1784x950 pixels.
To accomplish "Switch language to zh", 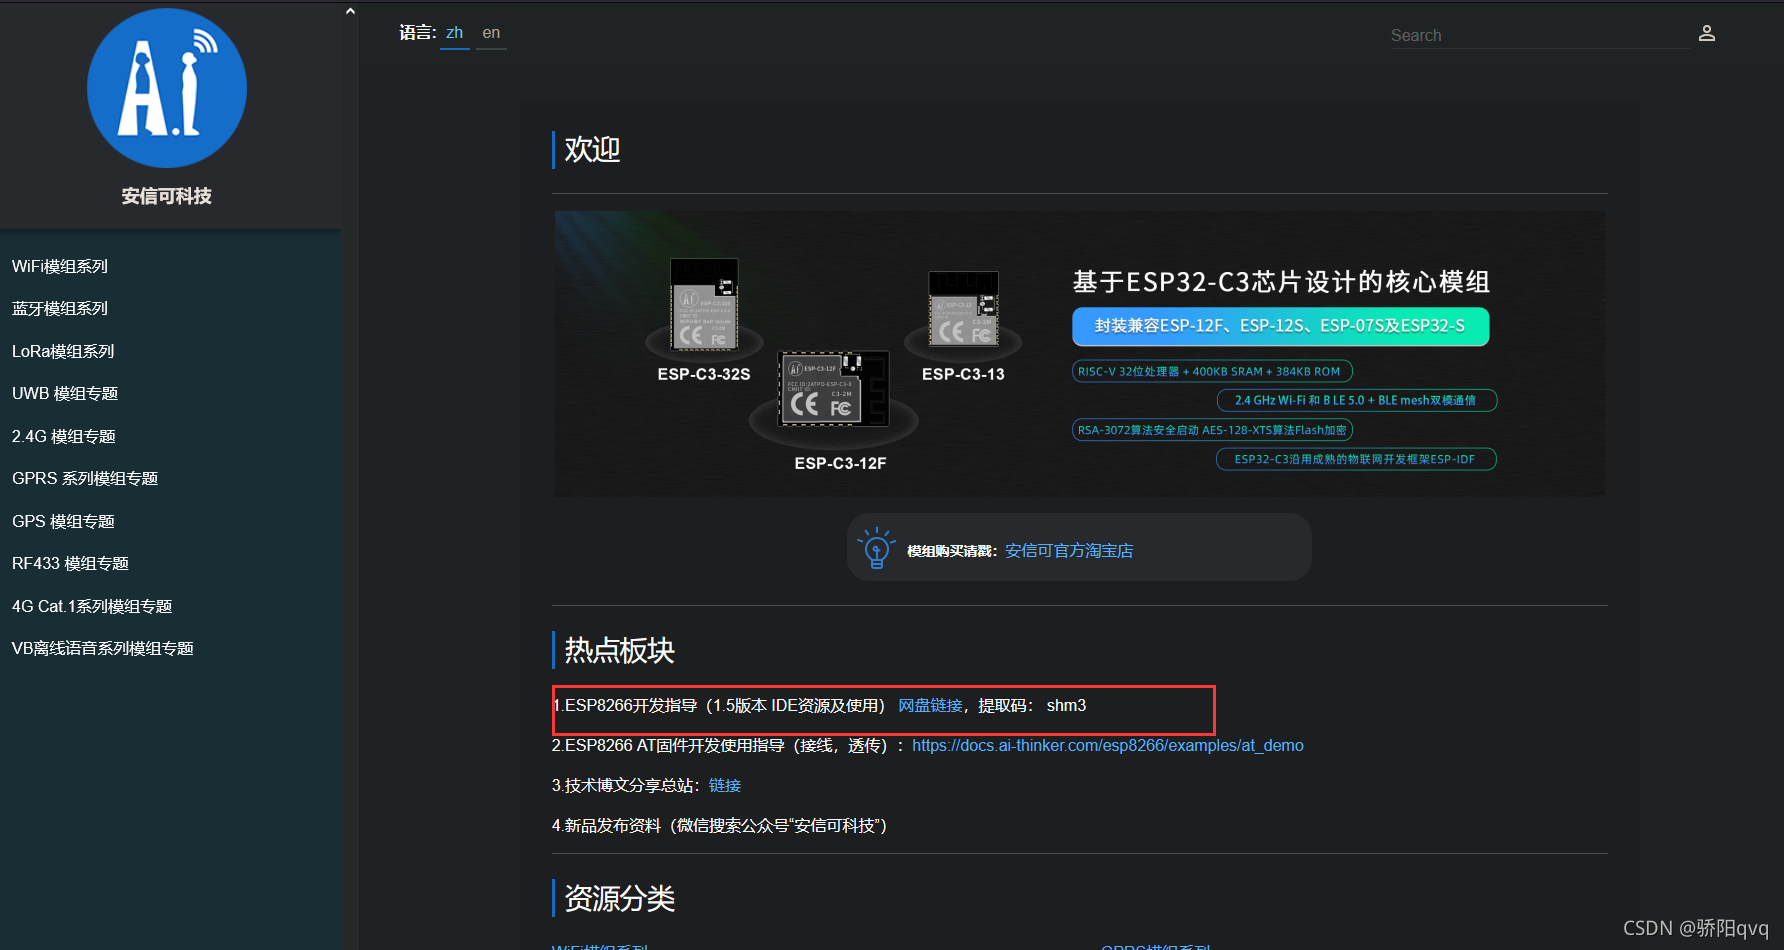I will click(455, 33).
